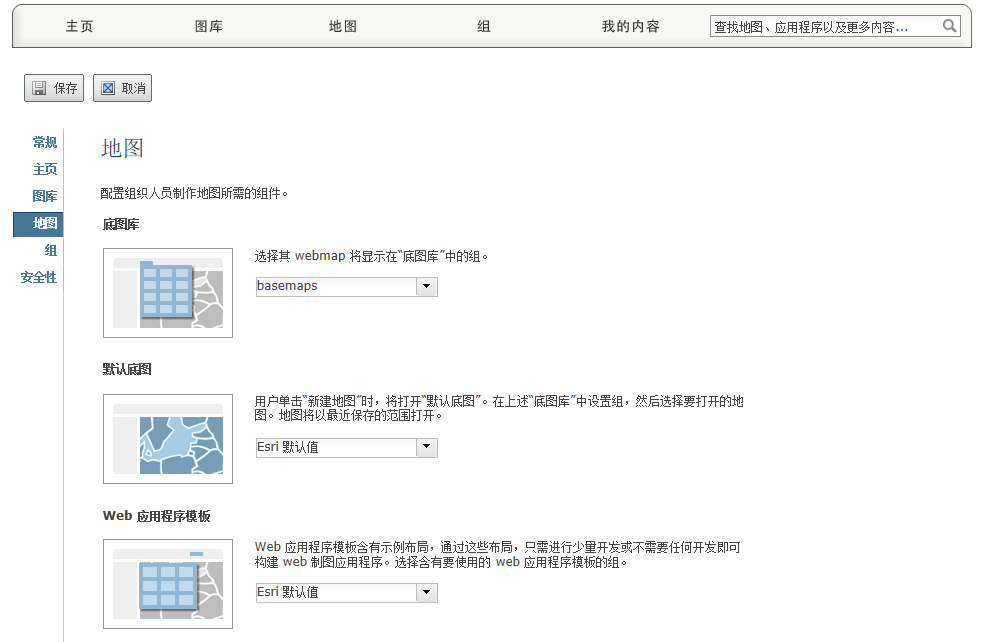Select 地图 in the top navigation bar
The width and height of the screenshot is (985, 642).
coord(343,27)
